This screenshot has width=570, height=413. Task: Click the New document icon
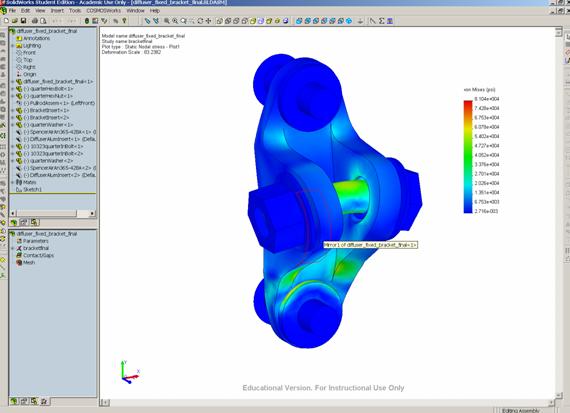pyautogui.click(x=6, y=21)
